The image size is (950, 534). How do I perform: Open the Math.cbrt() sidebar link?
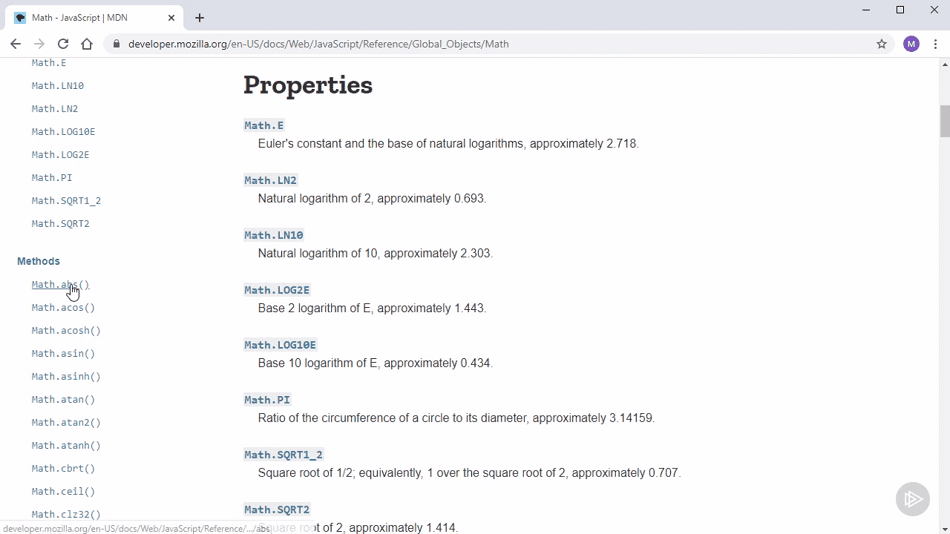tap(63, 469)
